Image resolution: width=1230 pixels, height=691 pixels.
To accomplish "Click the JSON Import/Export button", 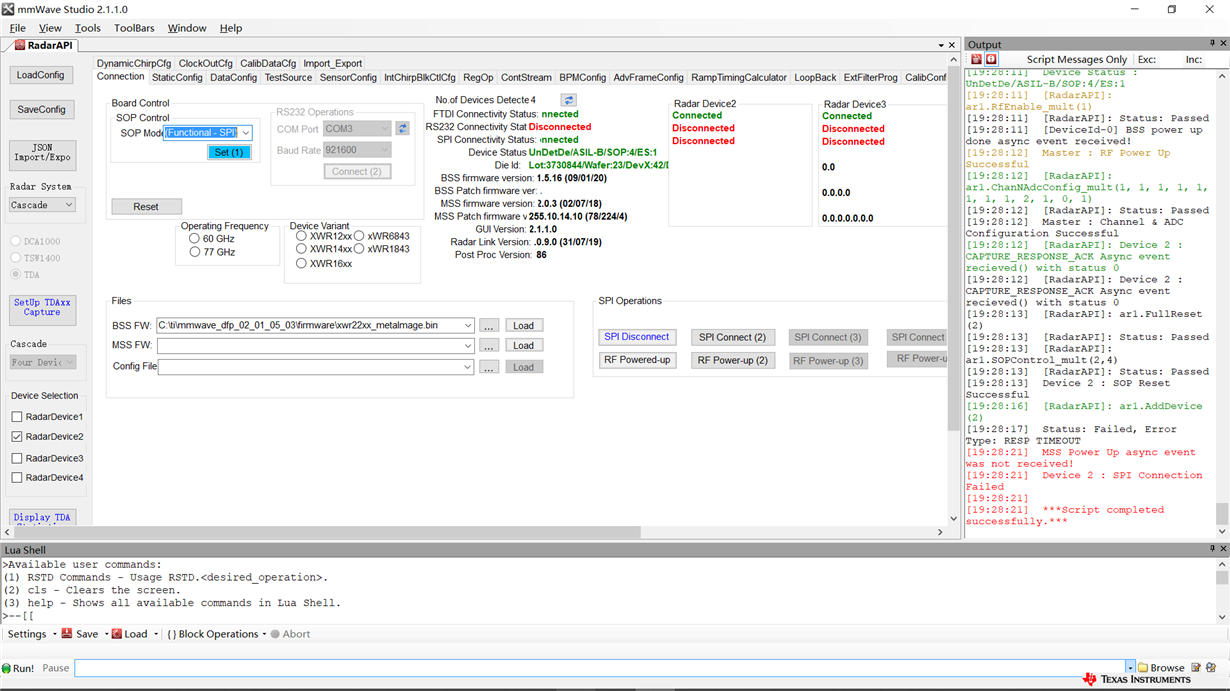I will click(x=41, y=153).
